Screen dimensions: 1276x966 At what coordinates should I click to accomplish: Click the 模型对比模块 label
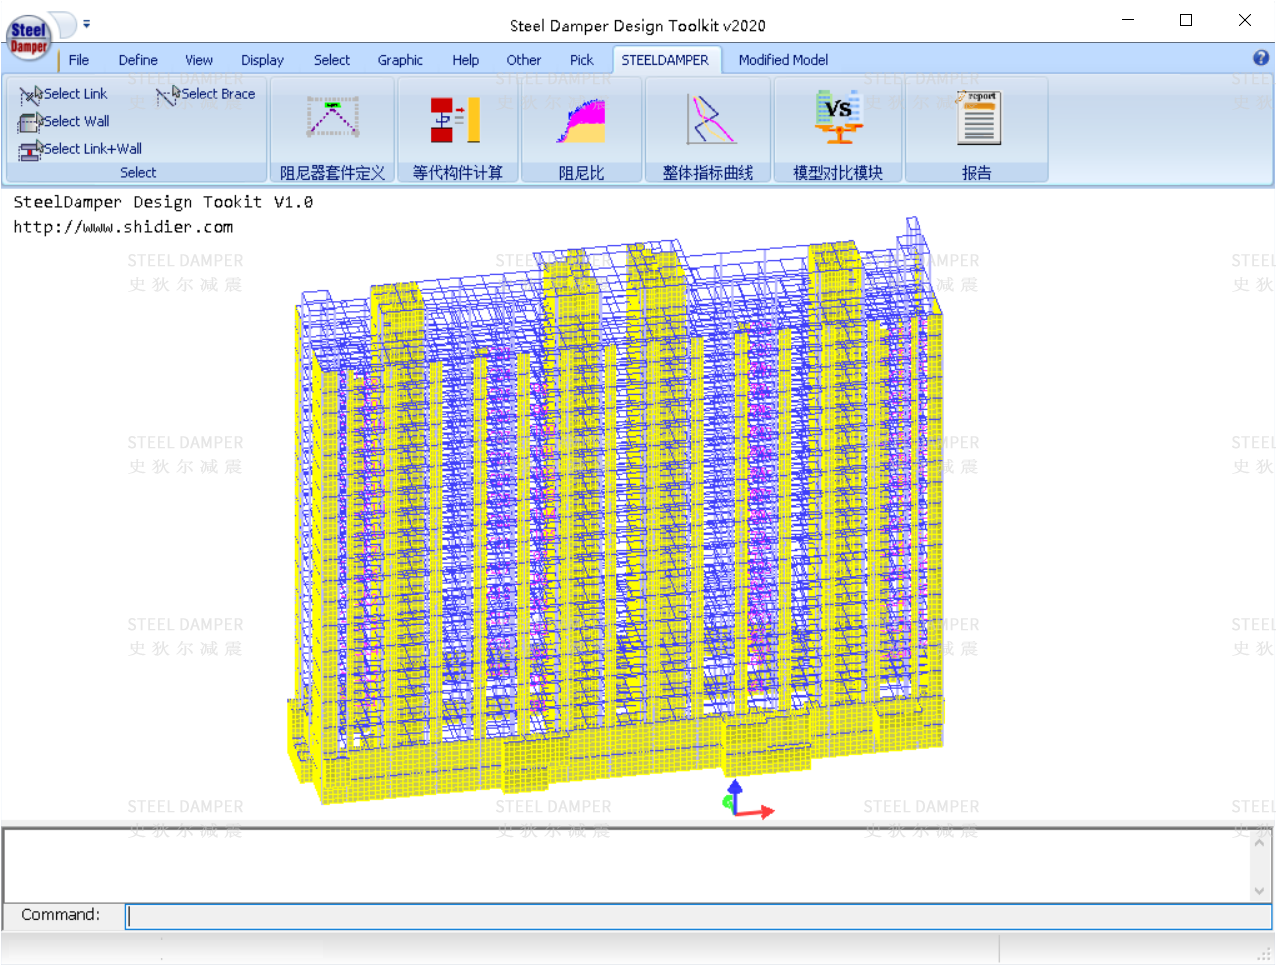[x=838, y=173]
